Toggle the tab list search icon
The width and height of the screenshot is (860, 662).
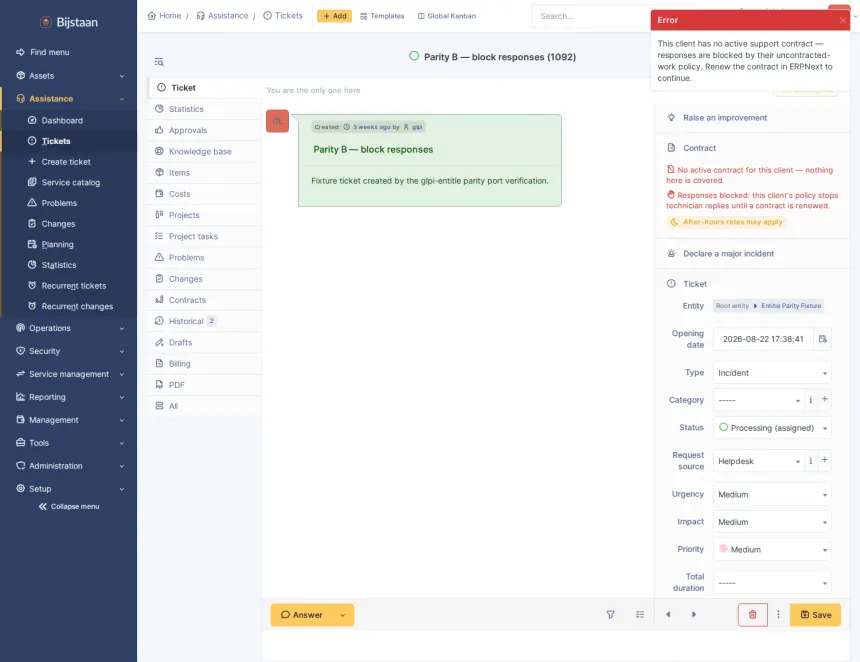(159, 62)
